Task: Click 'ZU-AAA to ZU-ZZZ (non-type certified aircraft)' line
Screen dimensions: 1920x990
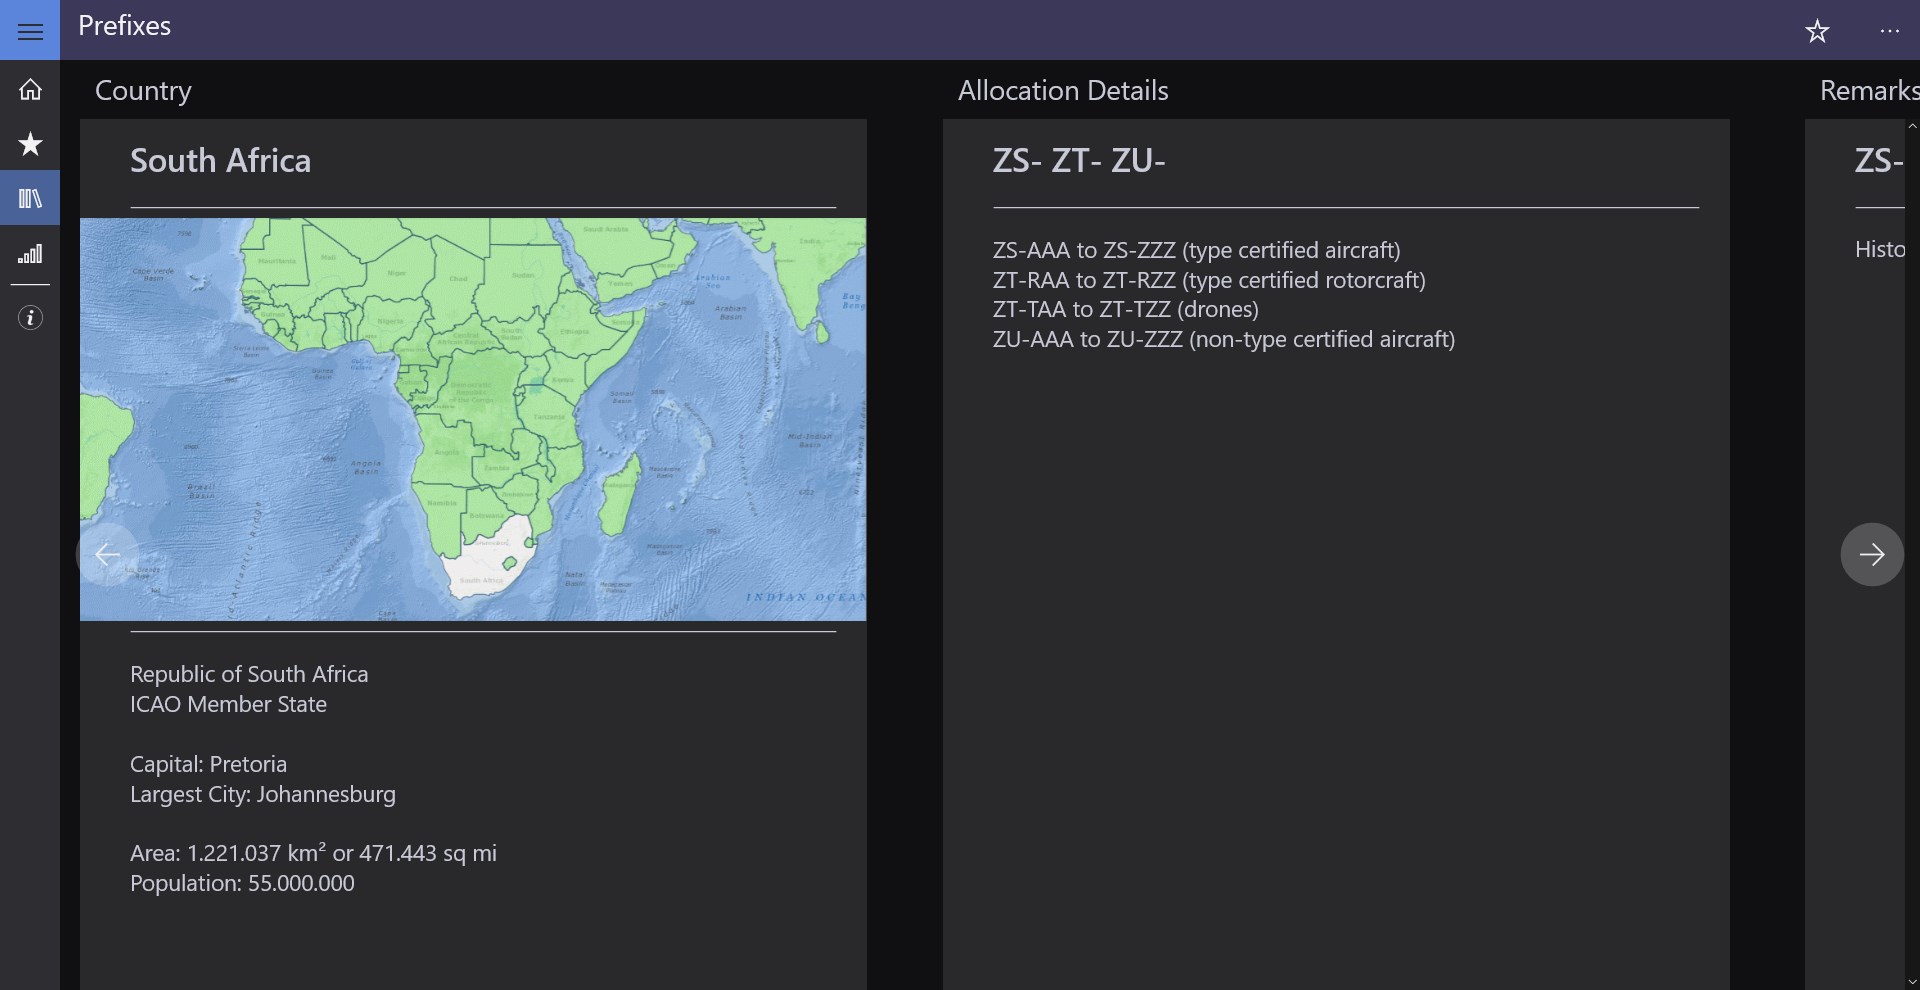Action: pyautogui.click(x=1224, y=340)
